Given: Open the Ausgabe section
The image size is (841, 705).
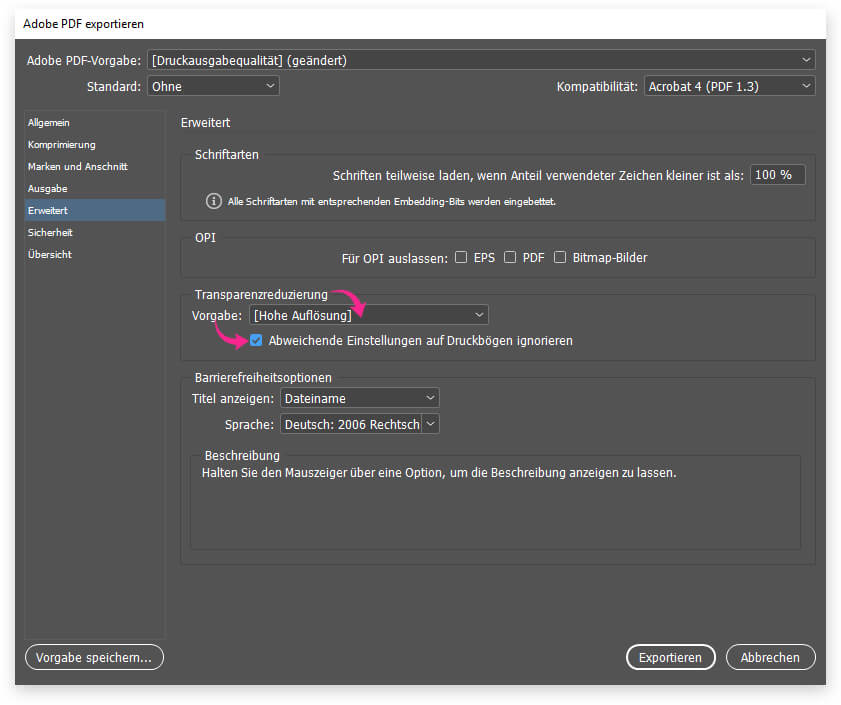Looking at the screenshot, I should pyautogui.click(x=47, y=188).
